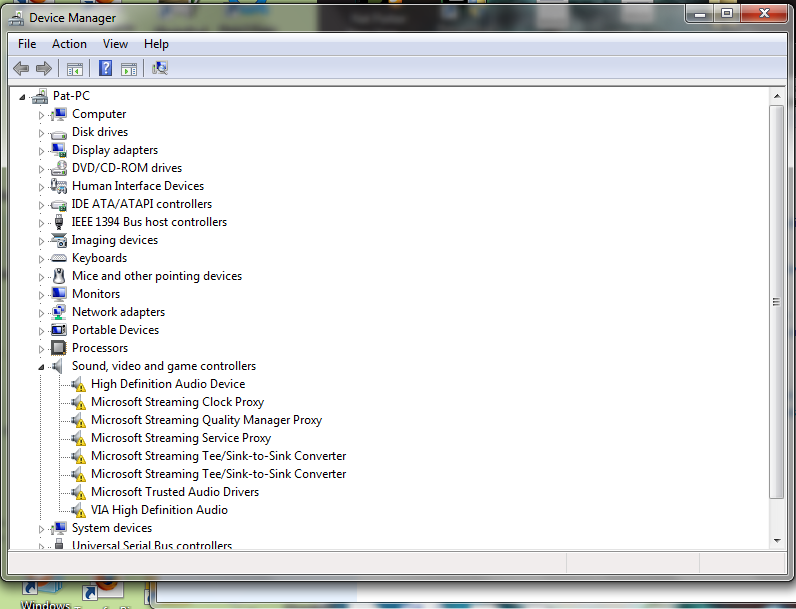This screenshot has width=796, height=609.
Task: Click the Sound, video and game controllers speaker icon
Action: click(58, 366)
